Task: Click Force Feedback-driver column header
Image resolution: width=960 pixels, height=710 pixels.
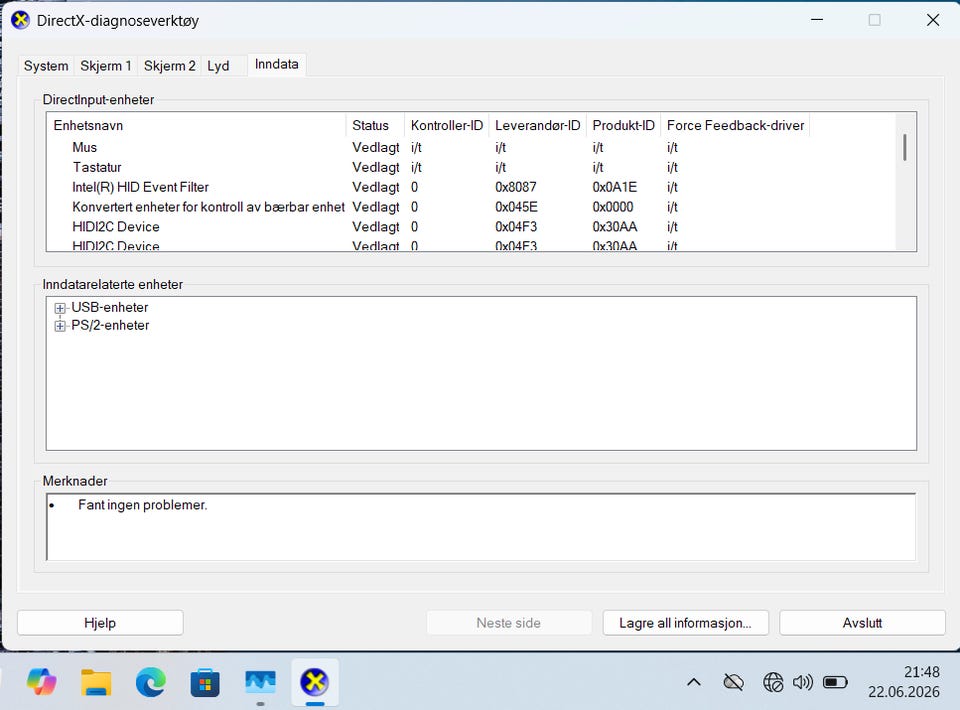Action: tap(735, 125)
